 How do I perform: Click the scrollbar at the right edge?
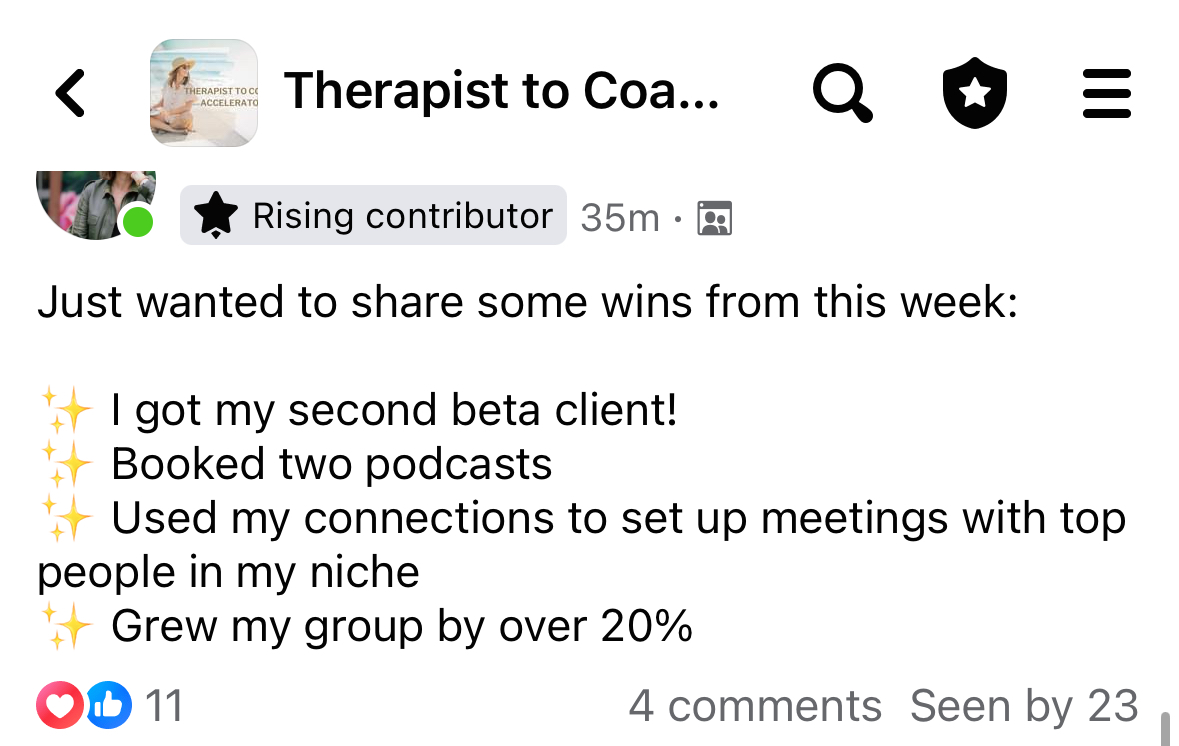click(1165, 728)
